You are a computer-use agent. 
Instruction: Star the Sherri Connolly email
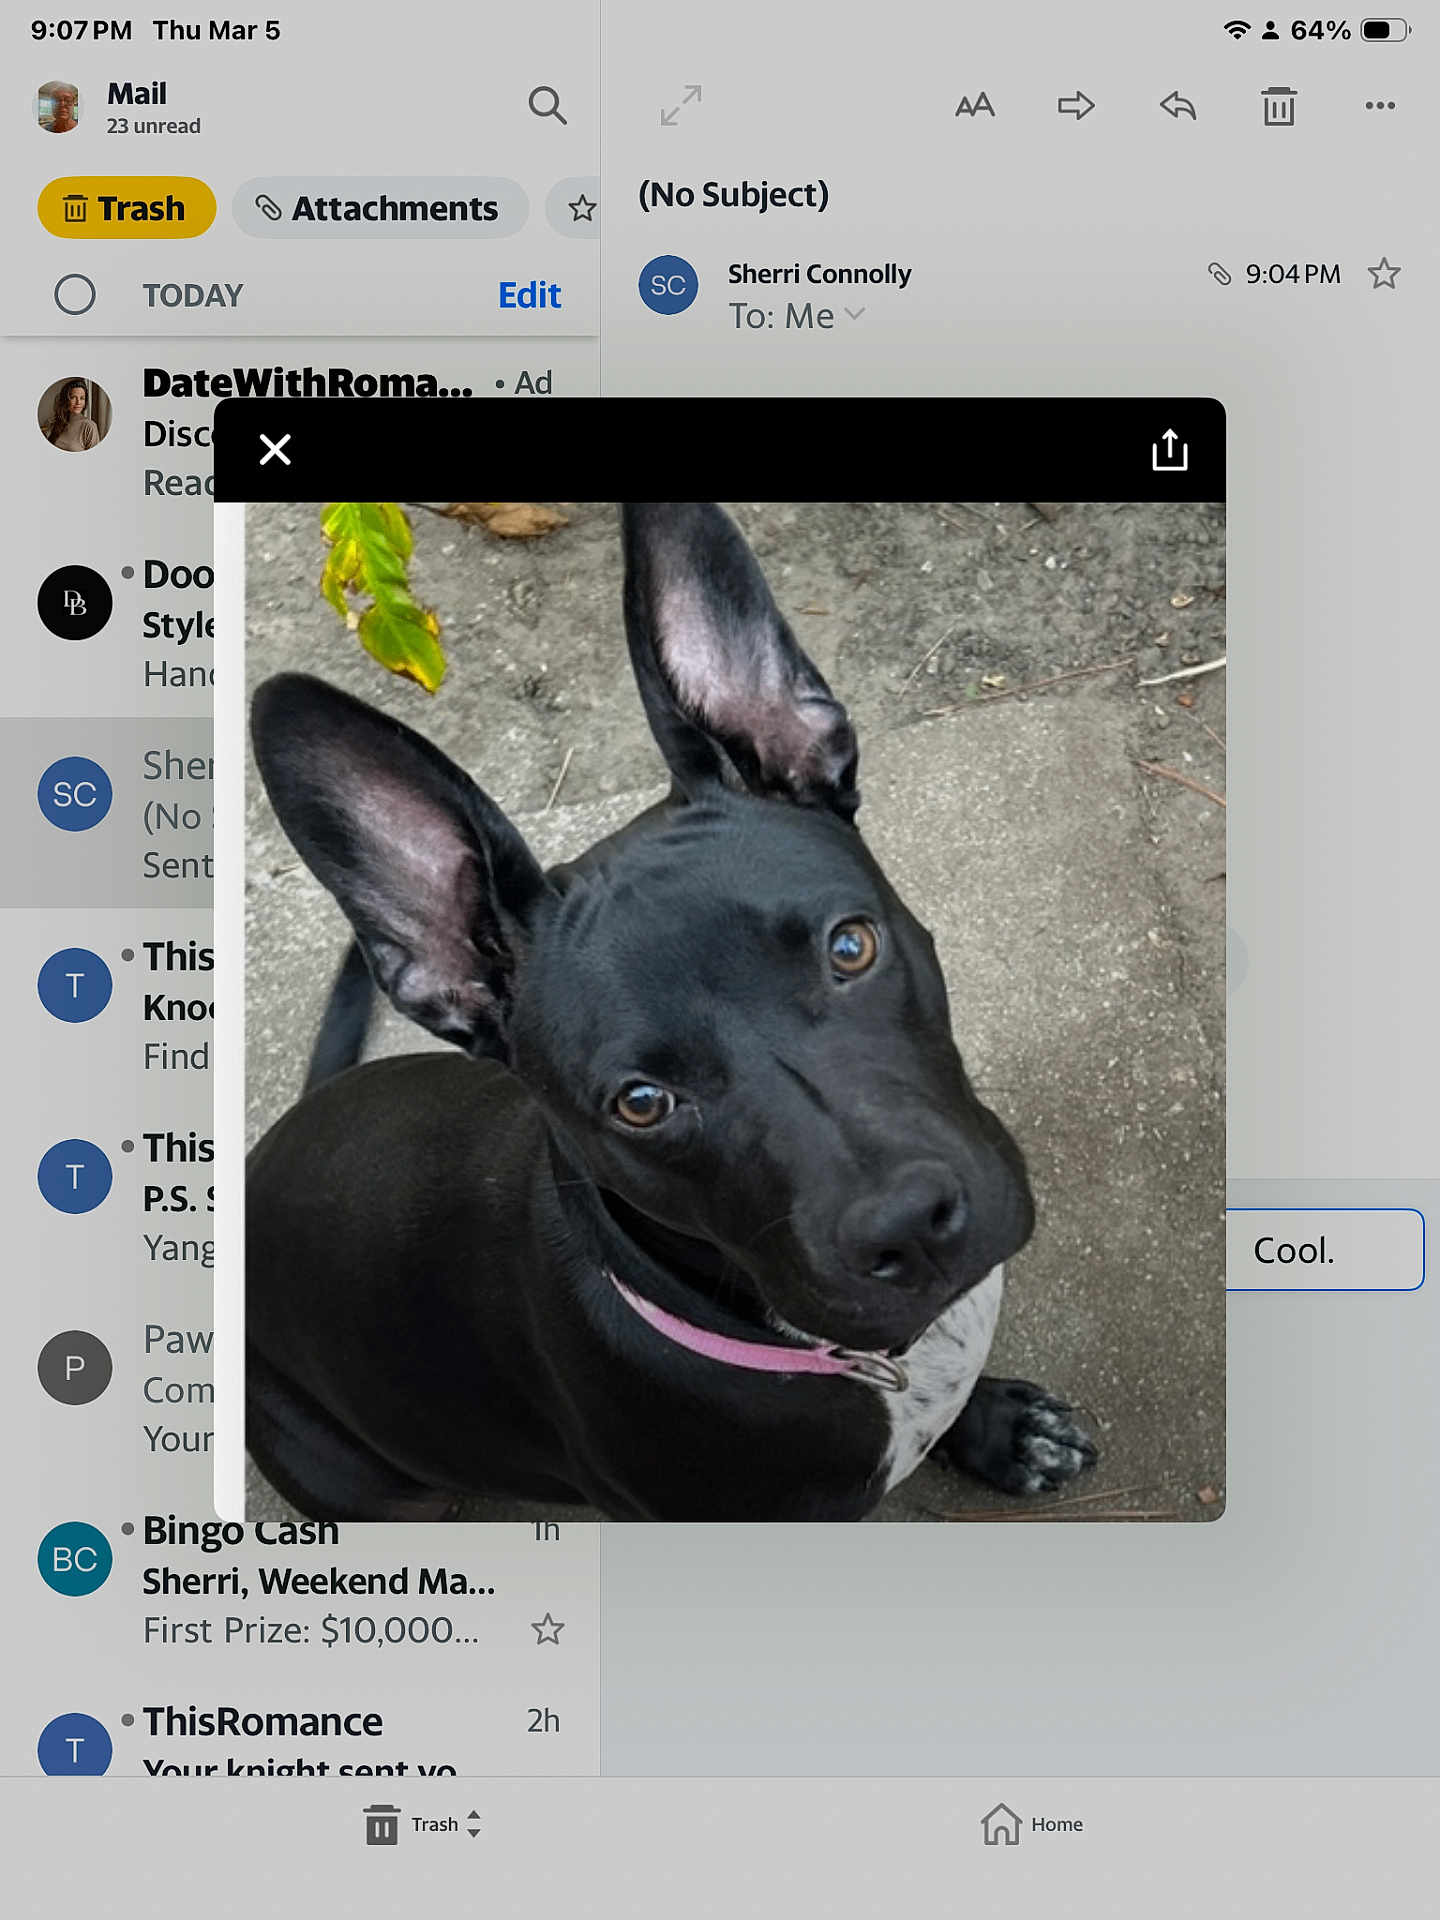1384,274
